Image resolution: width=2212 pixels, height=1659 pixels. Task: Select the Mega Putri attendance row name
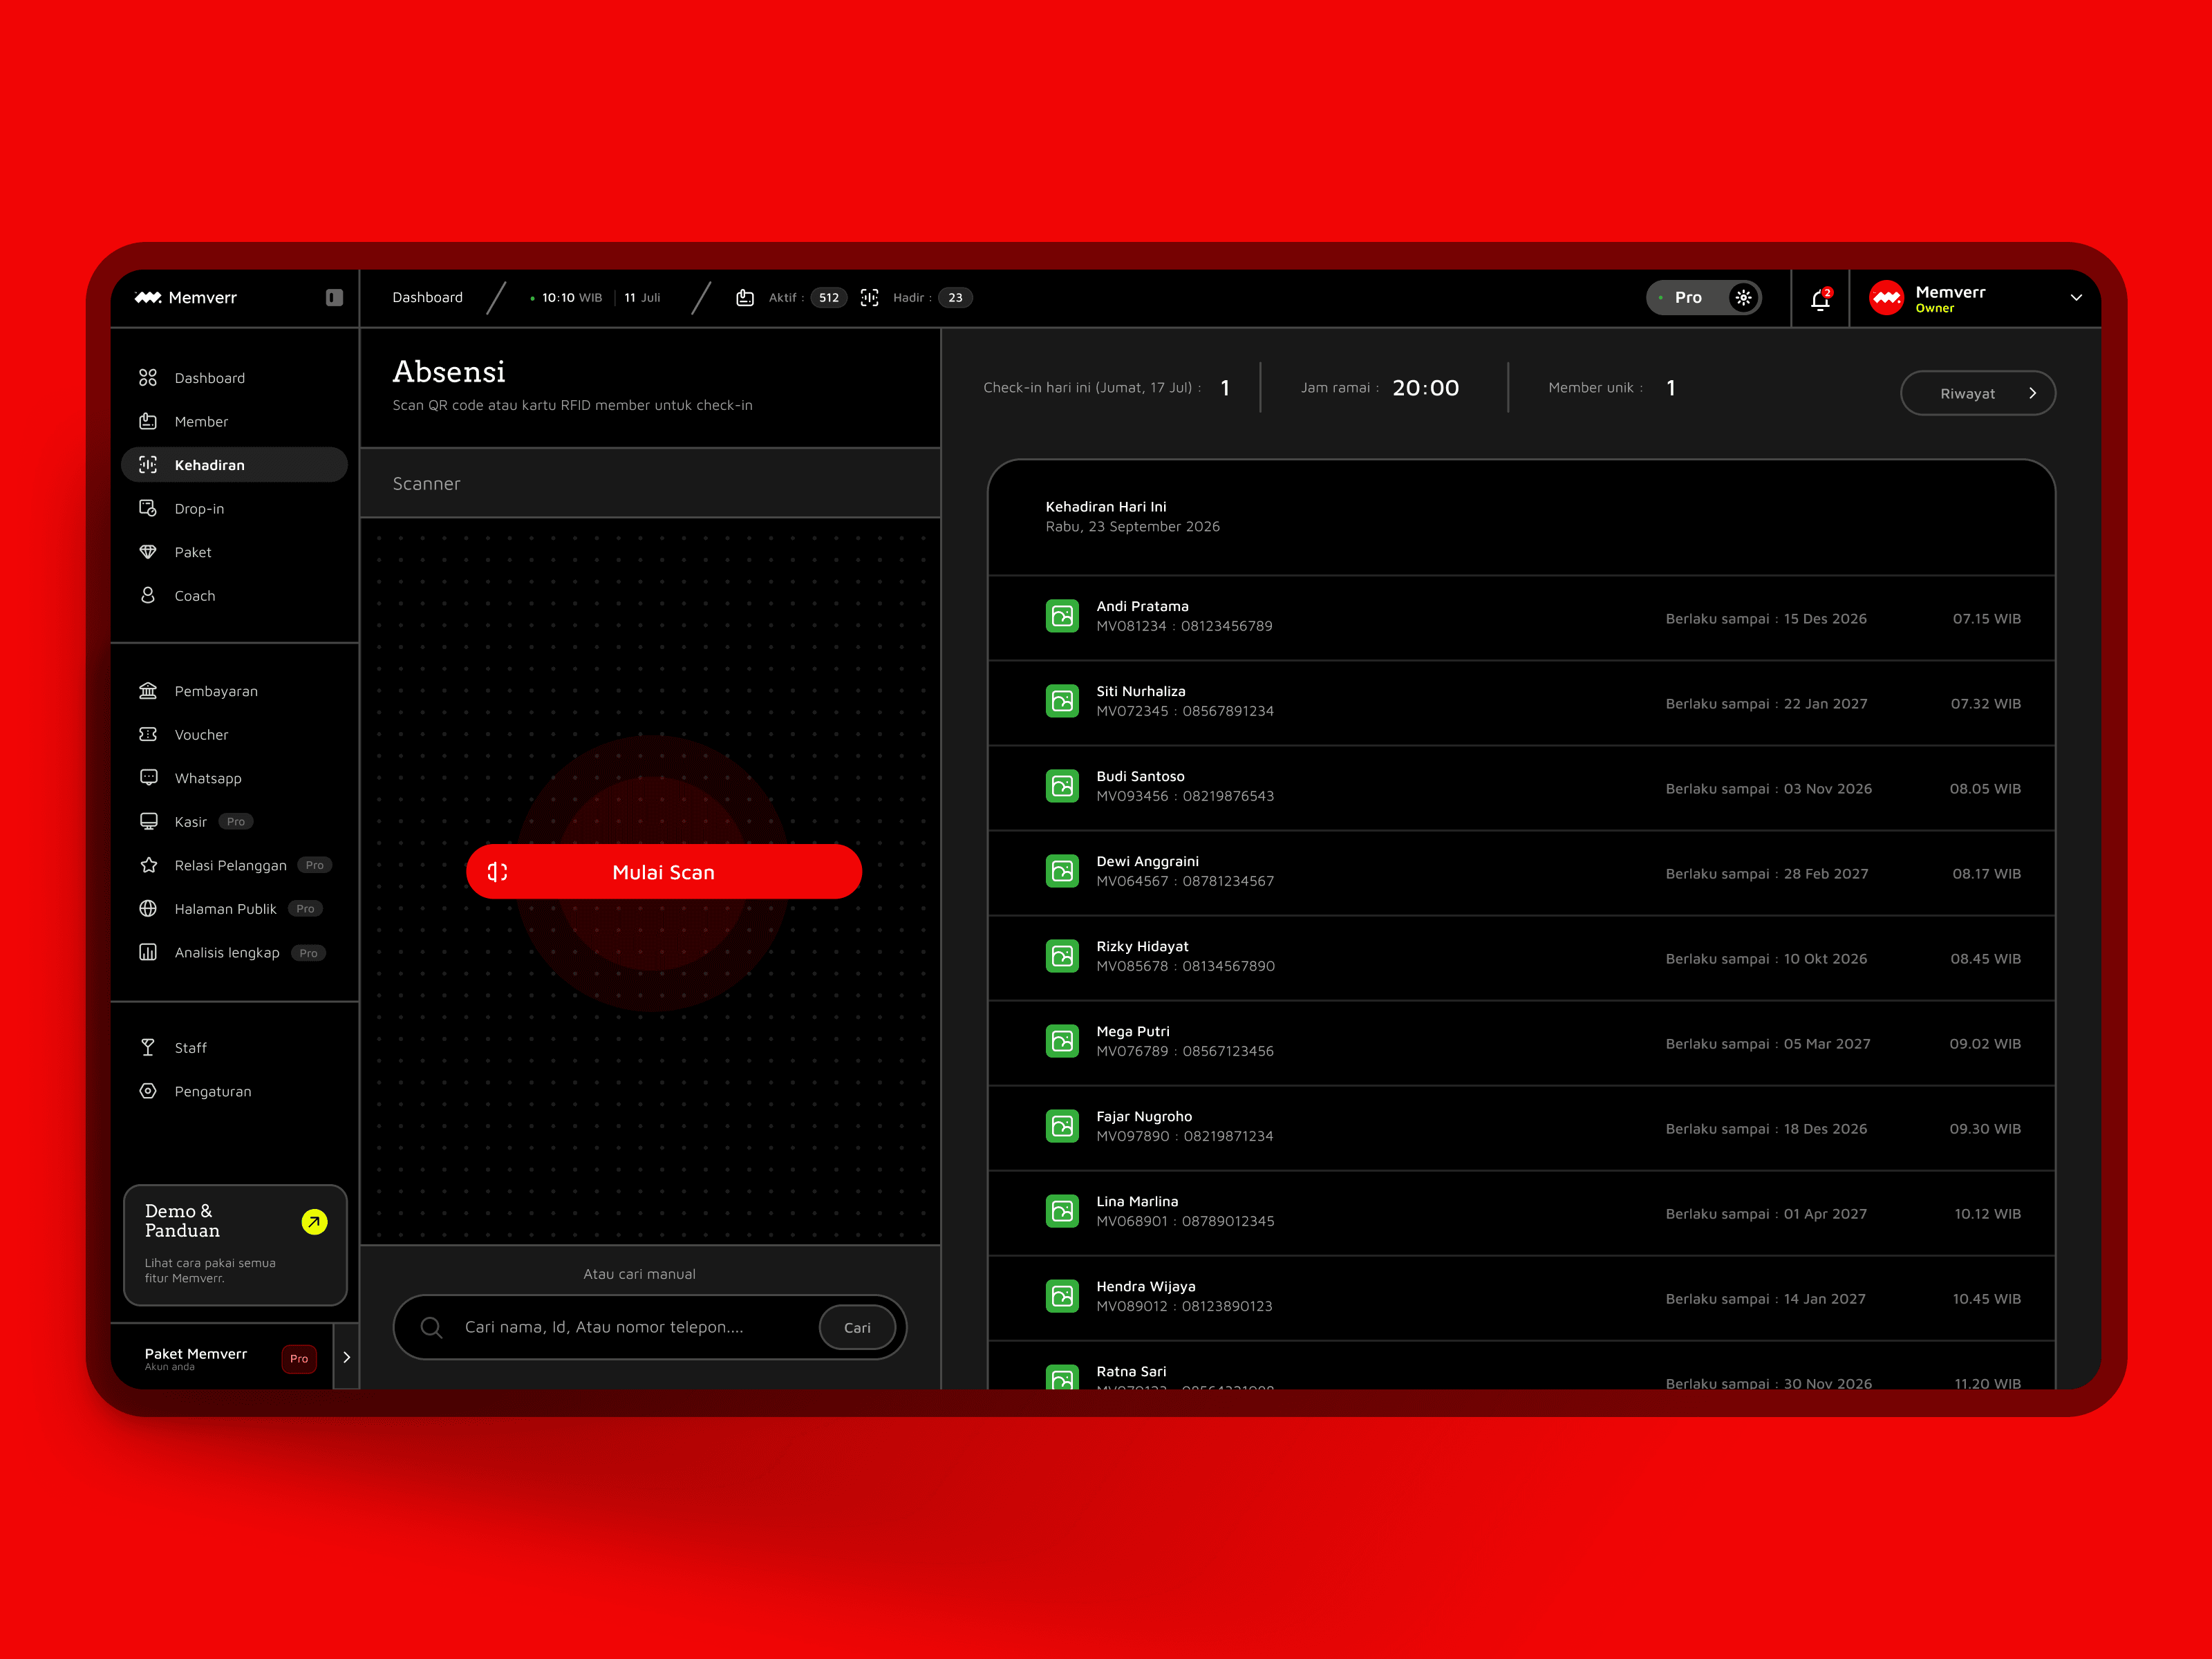[x=1132, y=1031]
